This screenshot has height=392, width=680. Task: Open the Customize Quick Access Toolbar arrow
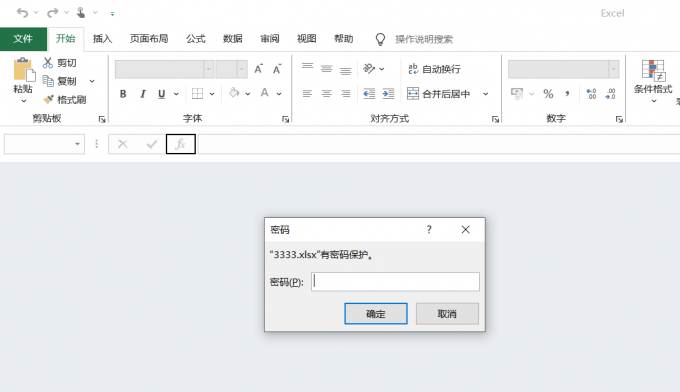pos(112,14)
